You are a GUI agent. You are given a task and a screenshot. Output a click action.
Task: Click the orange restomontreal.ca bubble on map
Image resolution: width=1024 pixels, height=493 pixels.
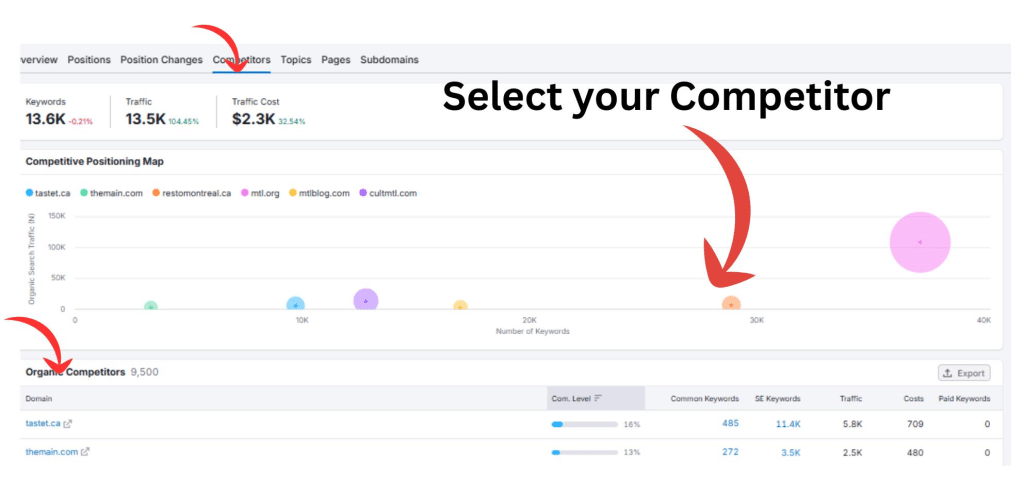[731, 305]
